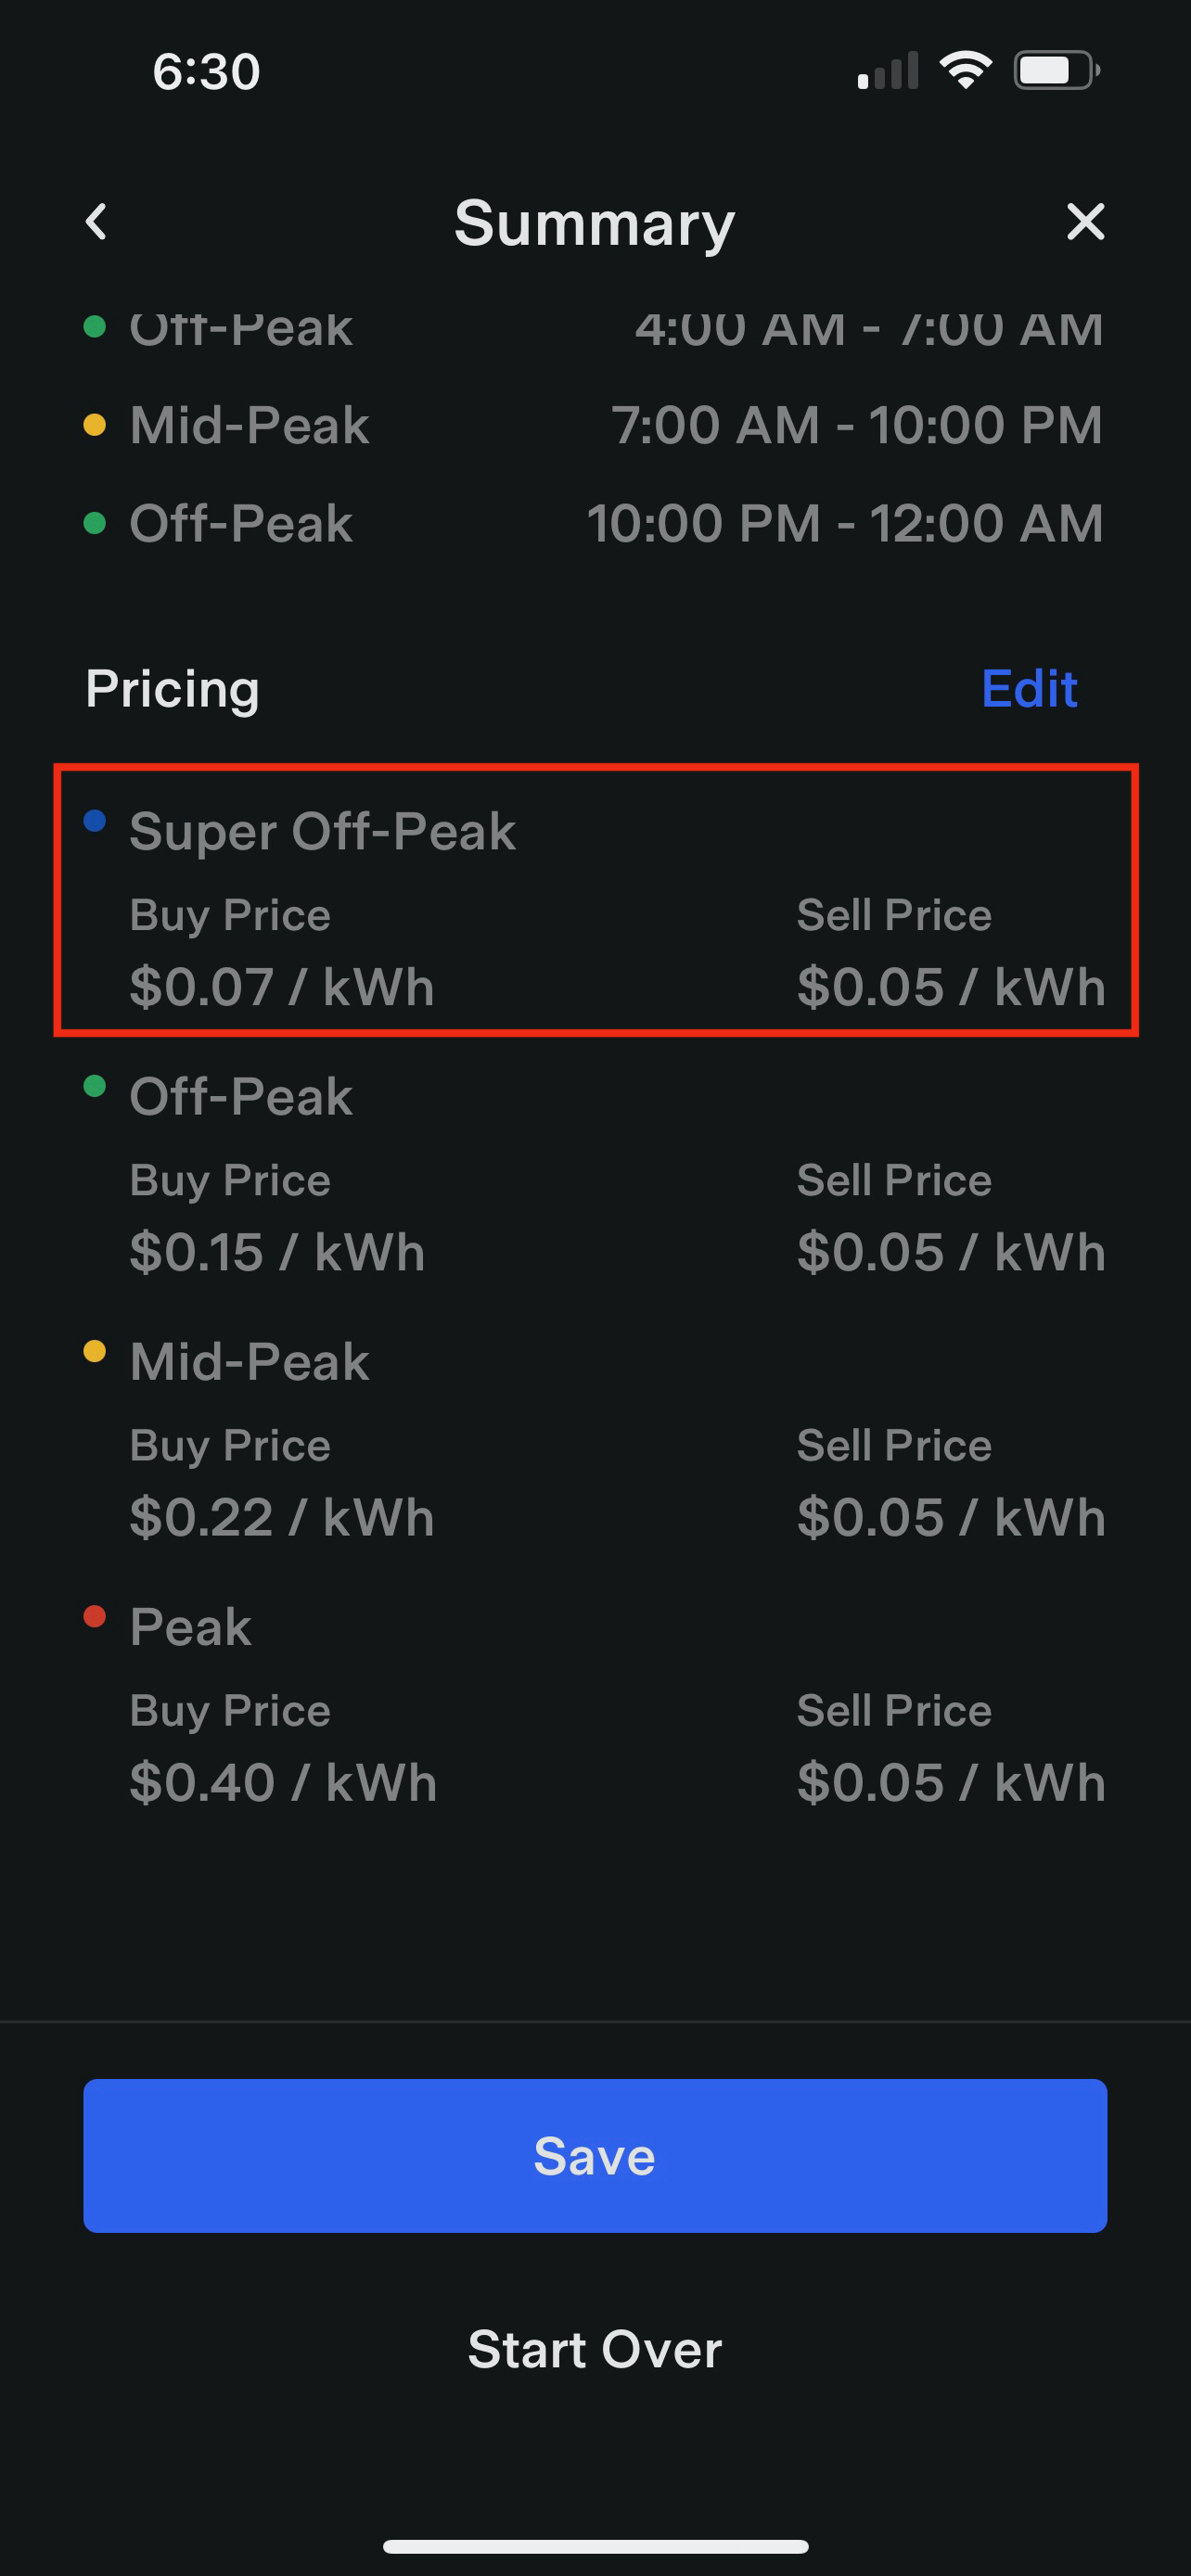Tap the red Peak color dot
The height and width of the screenshot is (2576, 1191).
tap(95, 1616)
